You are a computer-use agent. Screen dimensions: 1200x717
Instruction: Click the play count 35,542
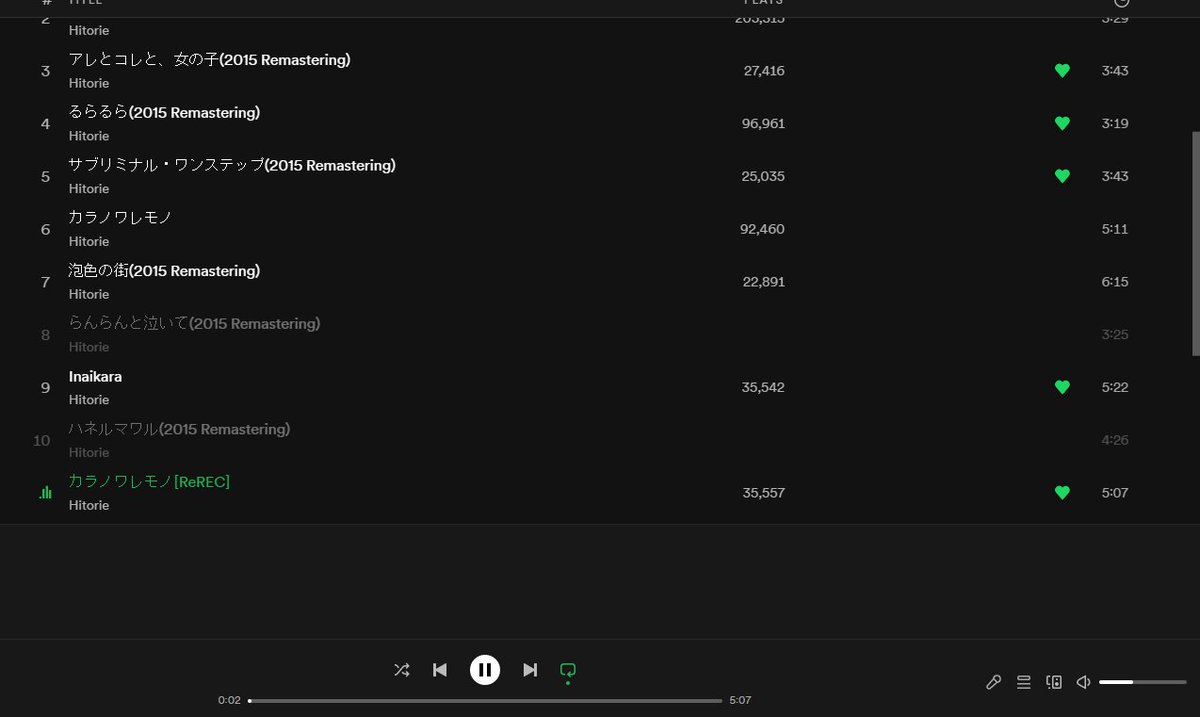point(764,387)
